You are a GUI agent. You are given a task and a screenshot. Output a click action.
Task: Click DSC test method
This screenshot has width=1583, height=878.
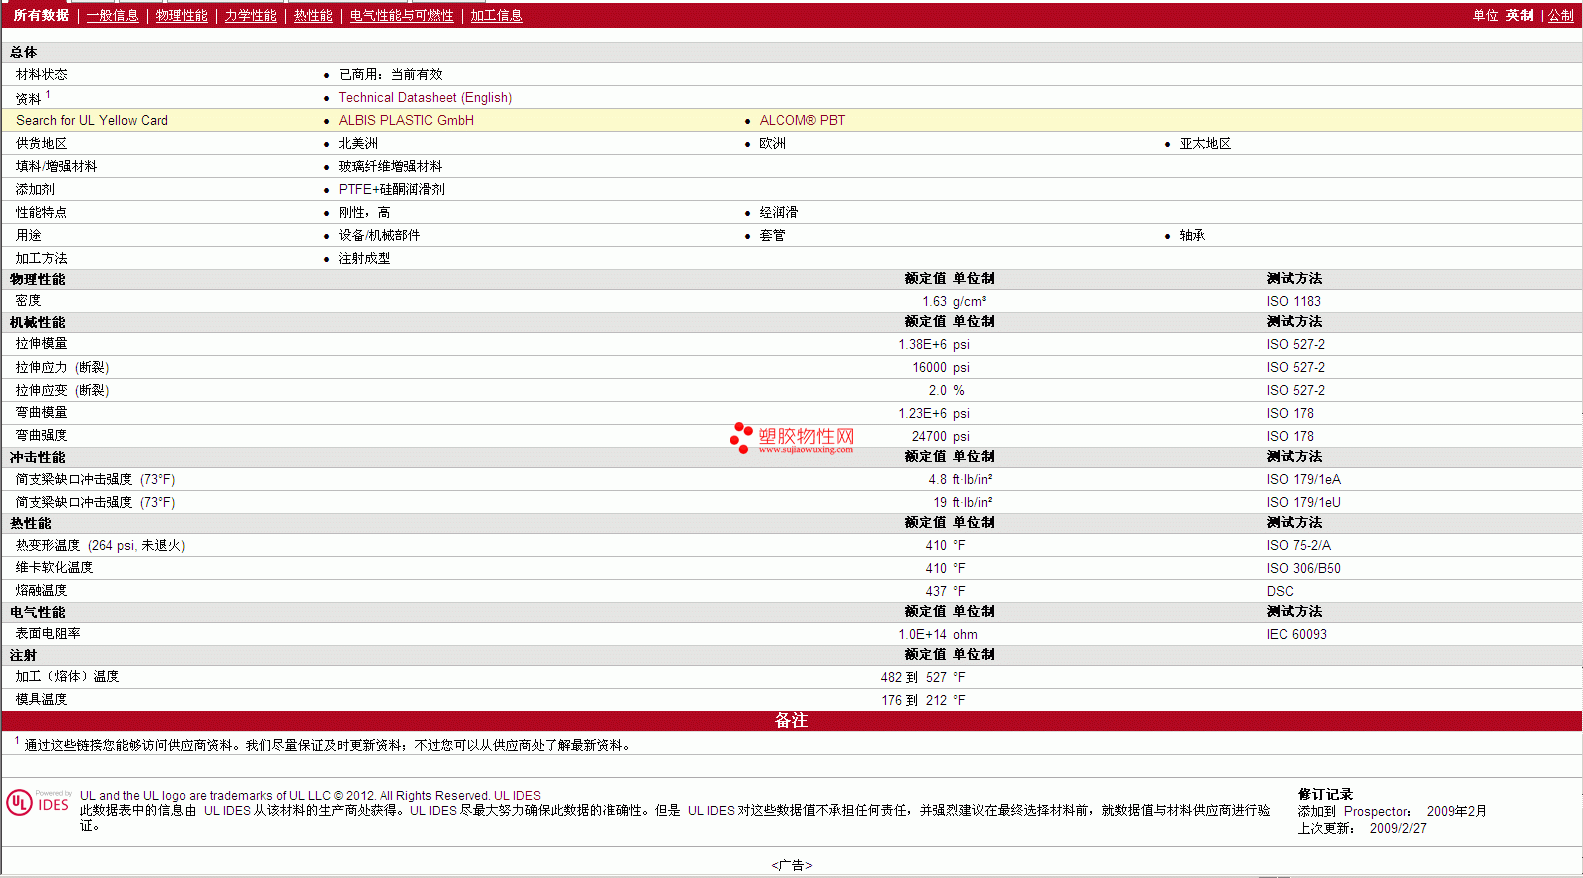[x=1280, y=592]
